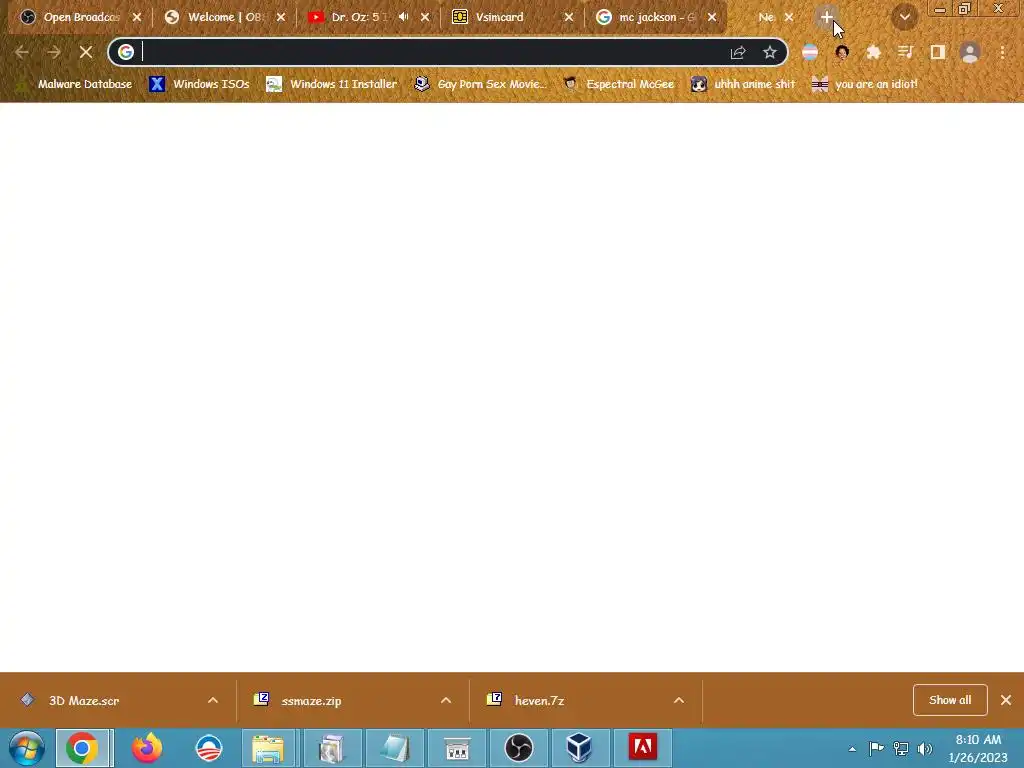Image resolution: width=1024 pixels, height=768 pixels.
Task: Close the New Tab tab
Action: click(789, 17)
